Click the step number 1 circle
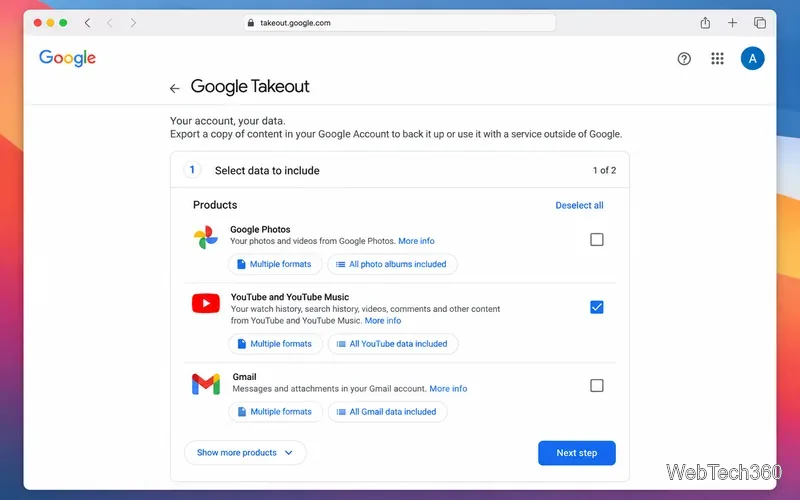Screen dimensions: 800x500 point(192,170)
